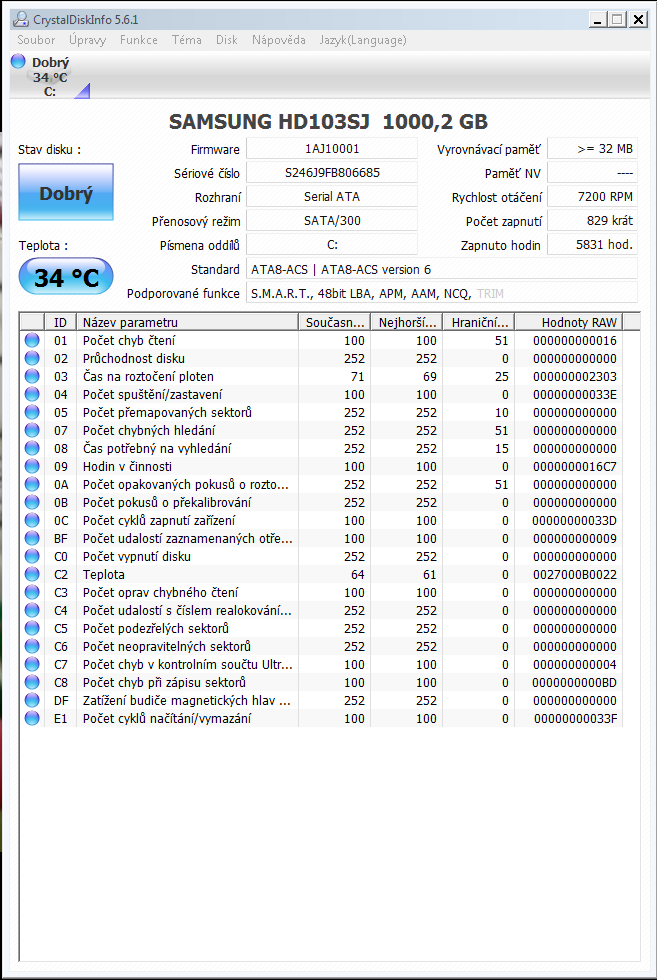Image resolution: width=657 pixels, height=980 pixels.
Task: Click the SAMSUNG HD103SJ 1000,2 GB heading
Action: click(328, 121)
